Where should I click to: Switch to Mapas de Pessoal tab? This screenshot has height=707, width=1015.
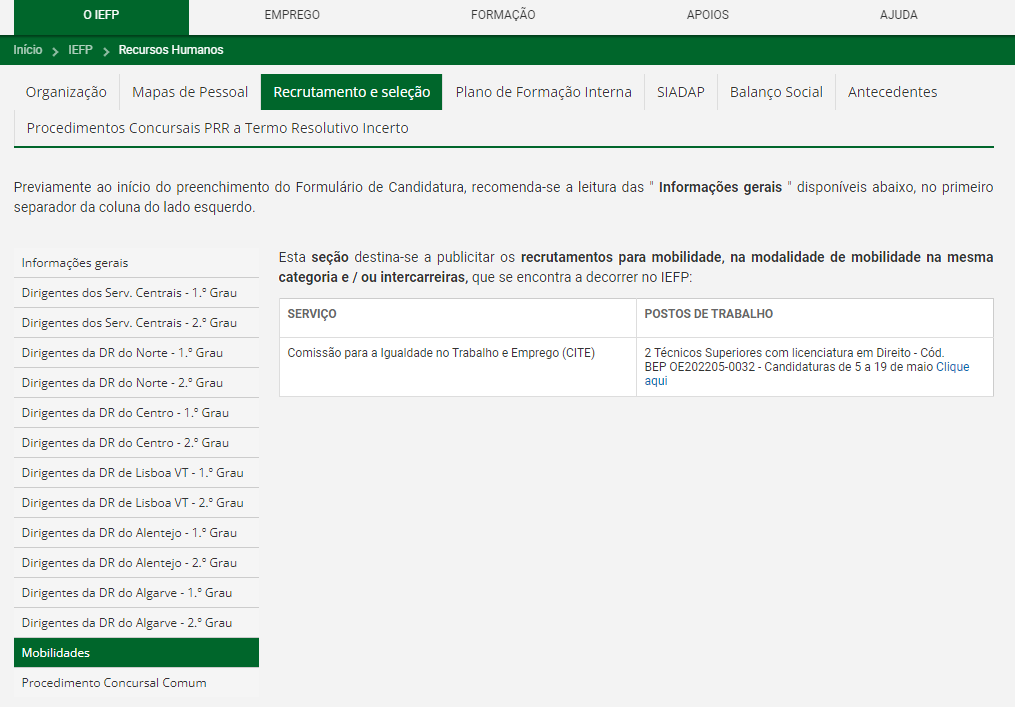(x=190, y=92)
